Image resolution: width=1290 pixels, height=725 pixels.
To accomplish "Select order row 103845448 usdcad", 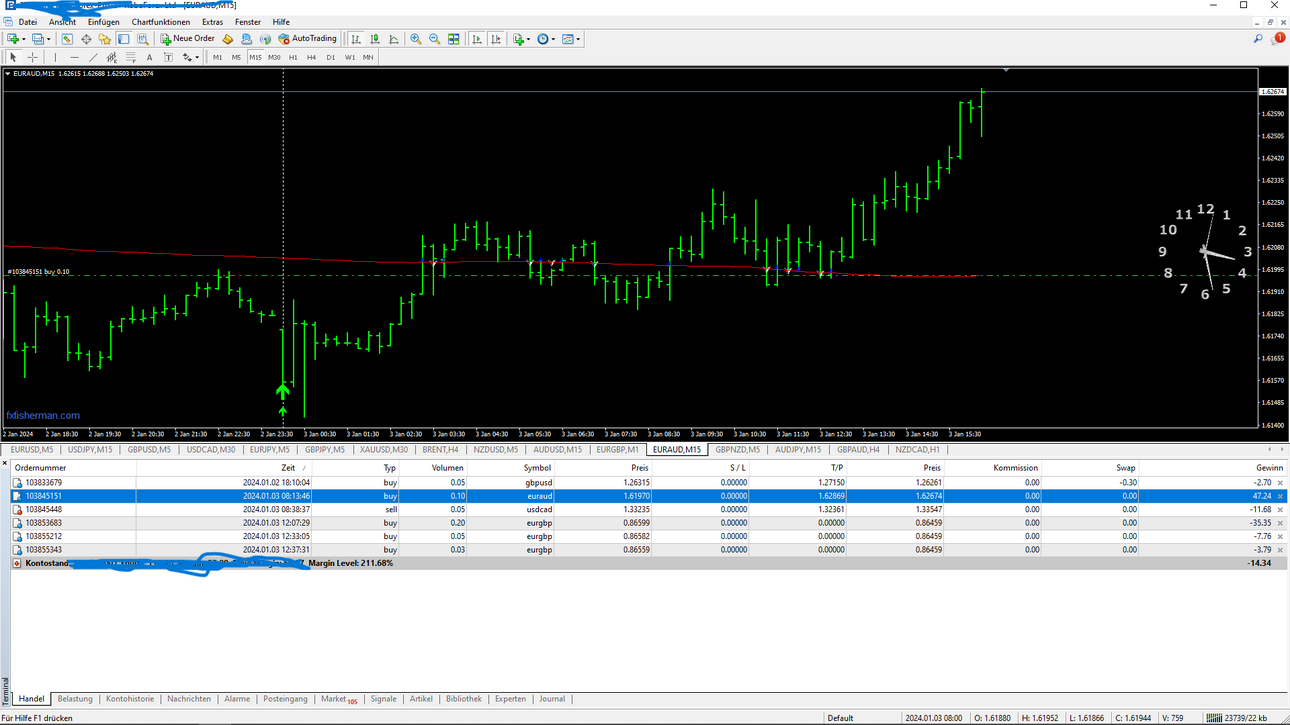I will coord(648,510).
